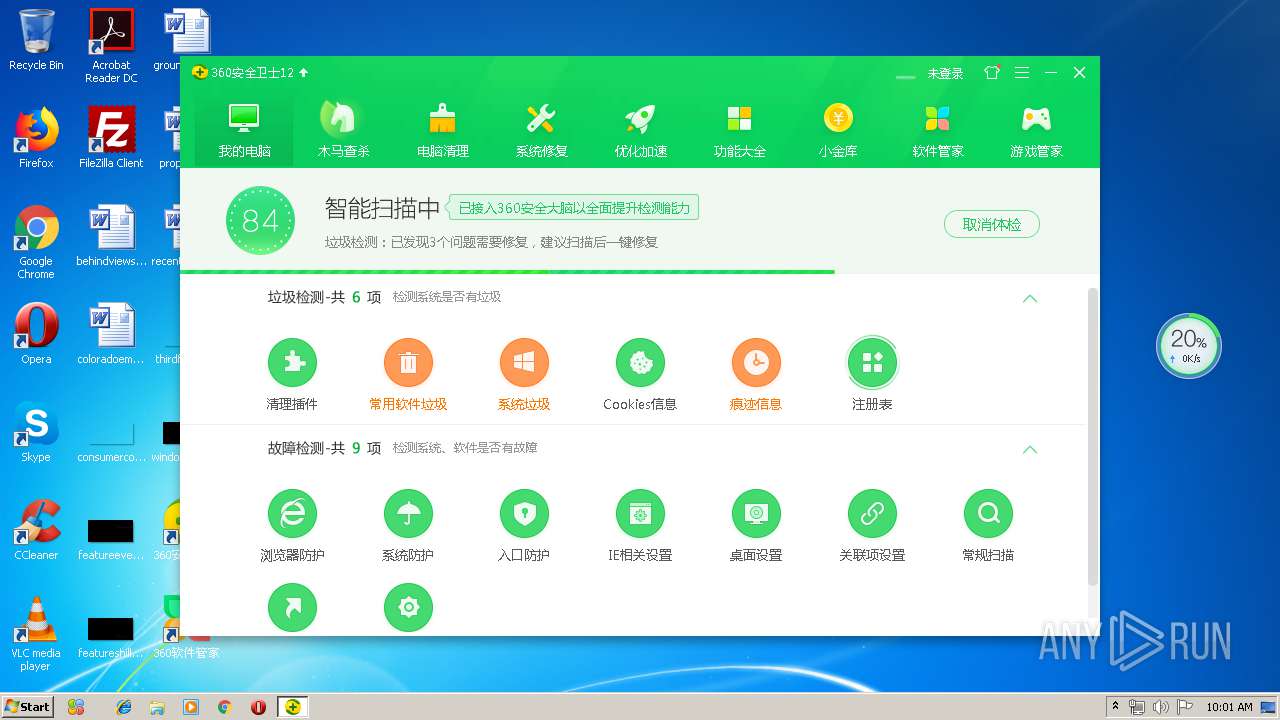This screenshot has height=720, width=1280.
Task: Switch to the 木马查杀 tab
Action: click(x=343, y=129)
